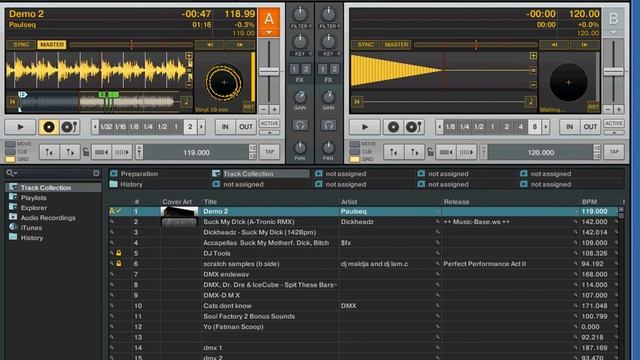
Task: Click Deck B CUE button
Action: coord(393,127)
